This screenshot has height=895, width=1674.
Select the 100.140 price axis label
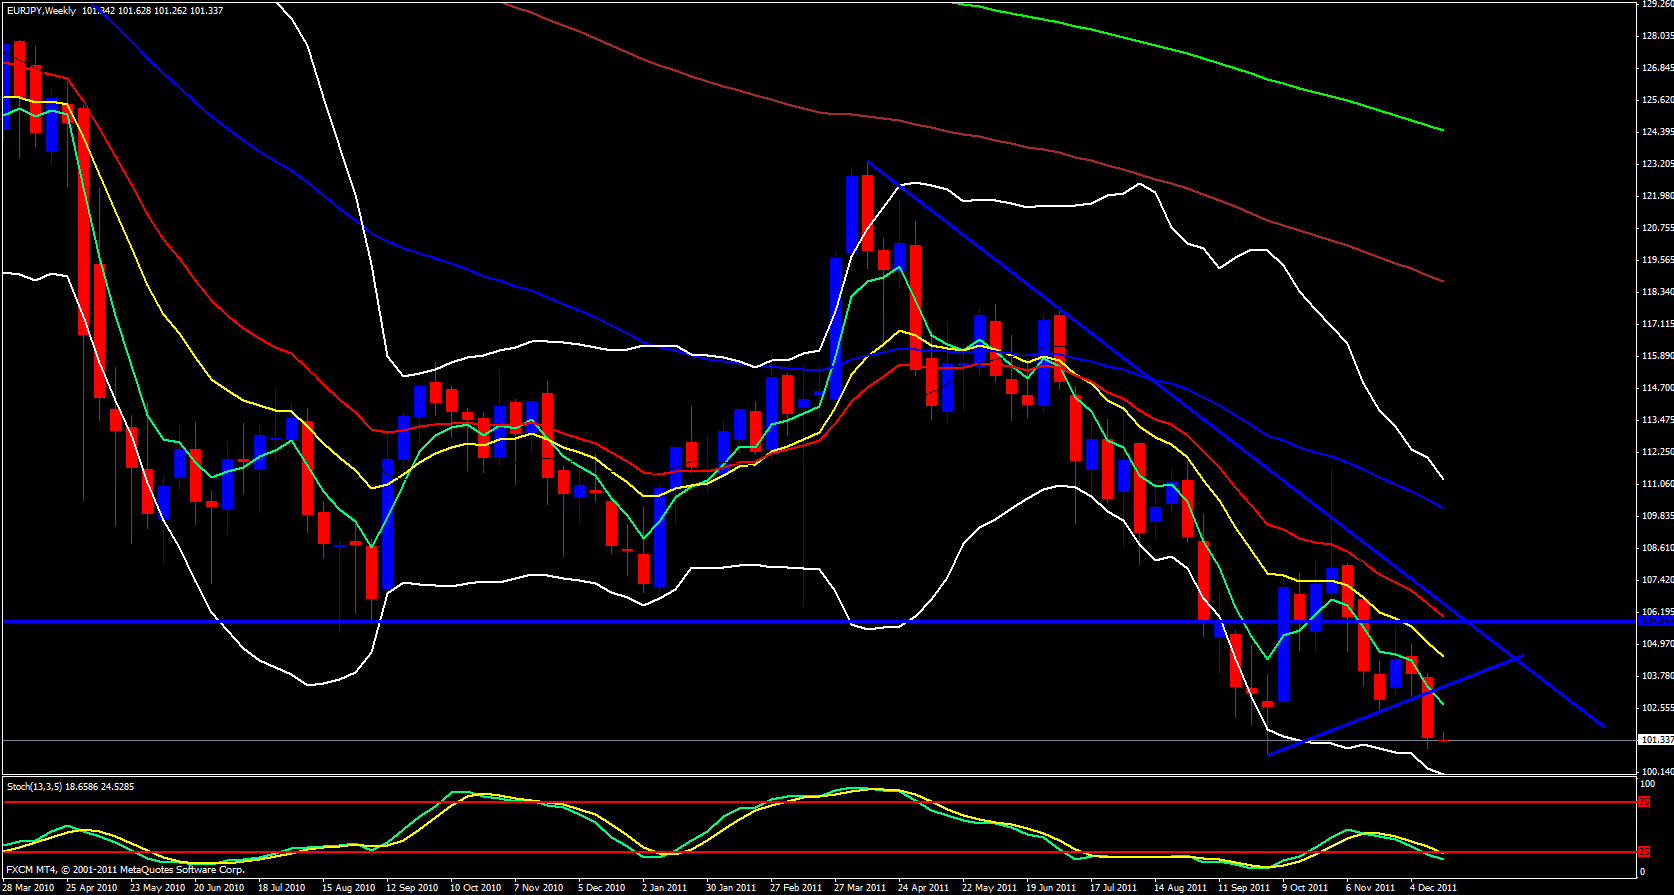(x=1657, y=772)
